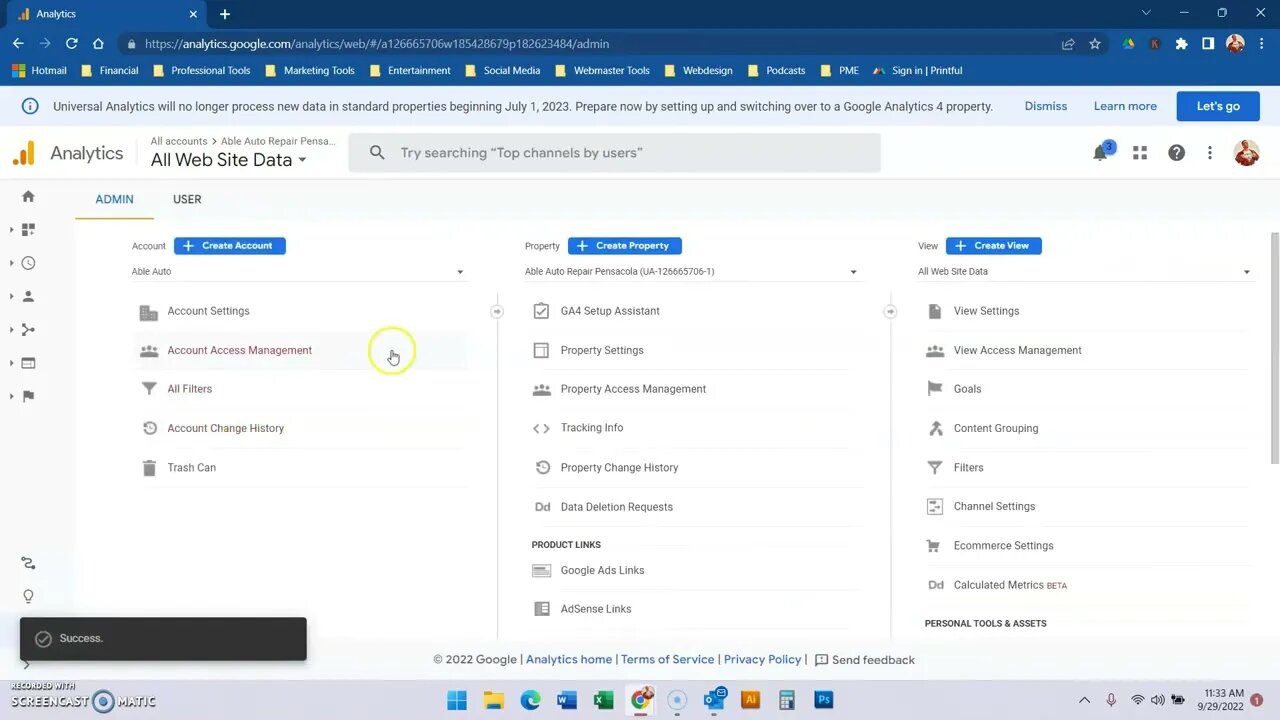Open Conversions flag icon in sidebar

[x=28, y=396]
